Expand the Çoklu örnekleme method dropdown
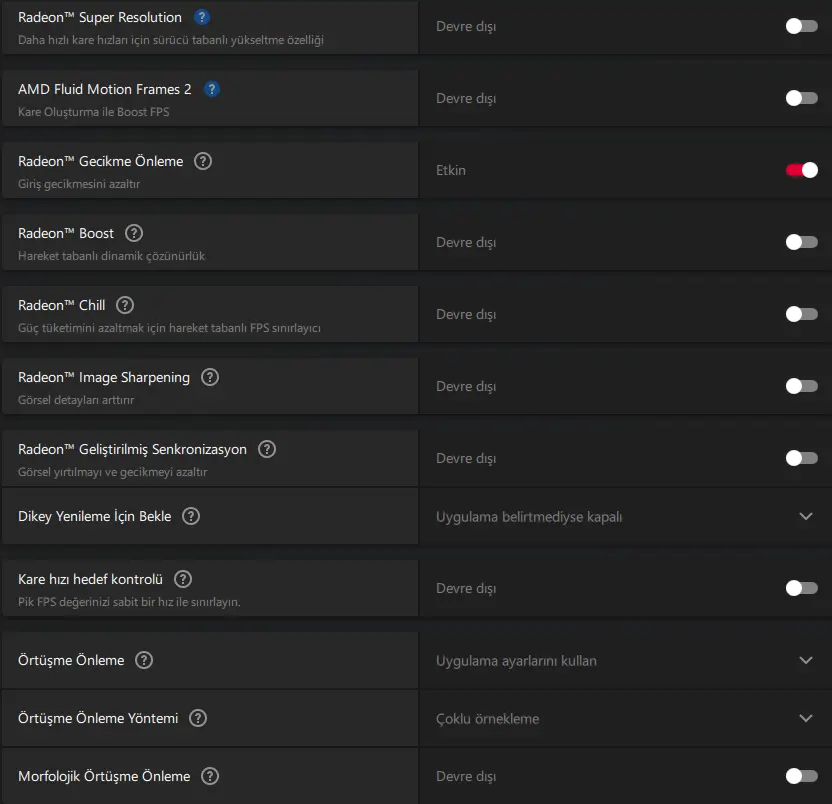This screenshot has height=804, width=832. (625, 719)
